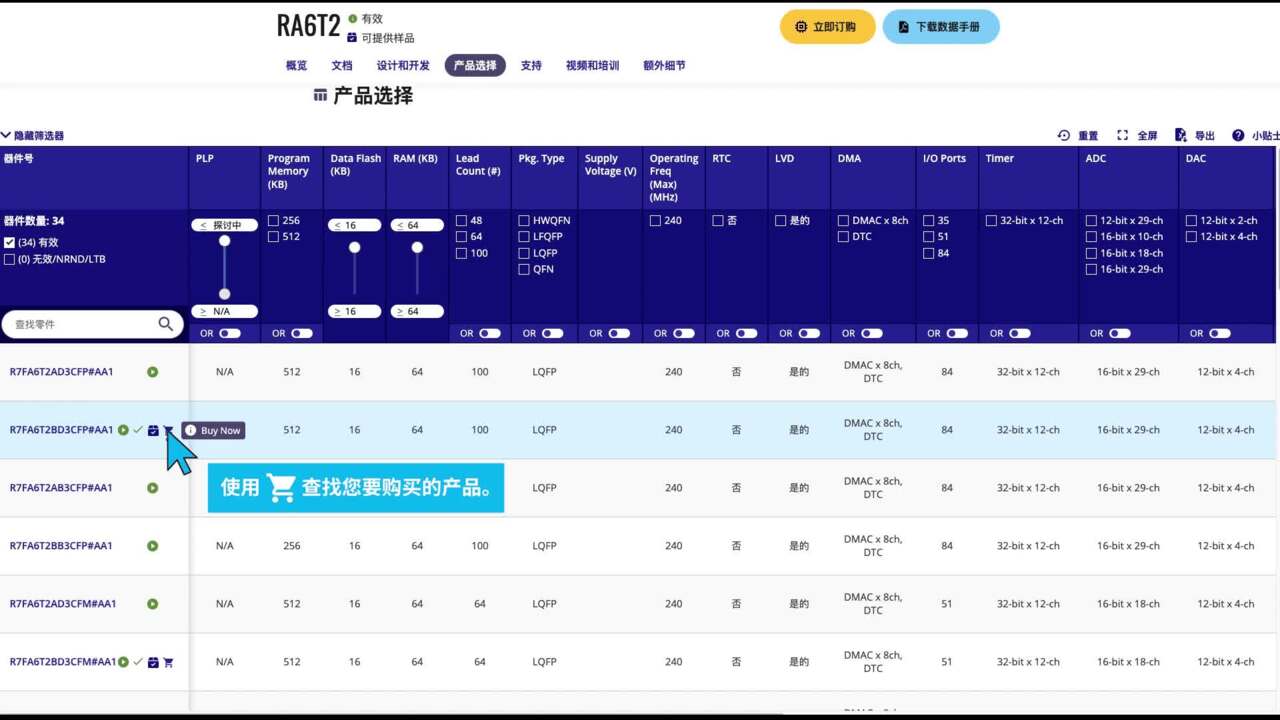Check the 48 Lead Count checkbox
1280x720 pixels.
tap(461, 220)
